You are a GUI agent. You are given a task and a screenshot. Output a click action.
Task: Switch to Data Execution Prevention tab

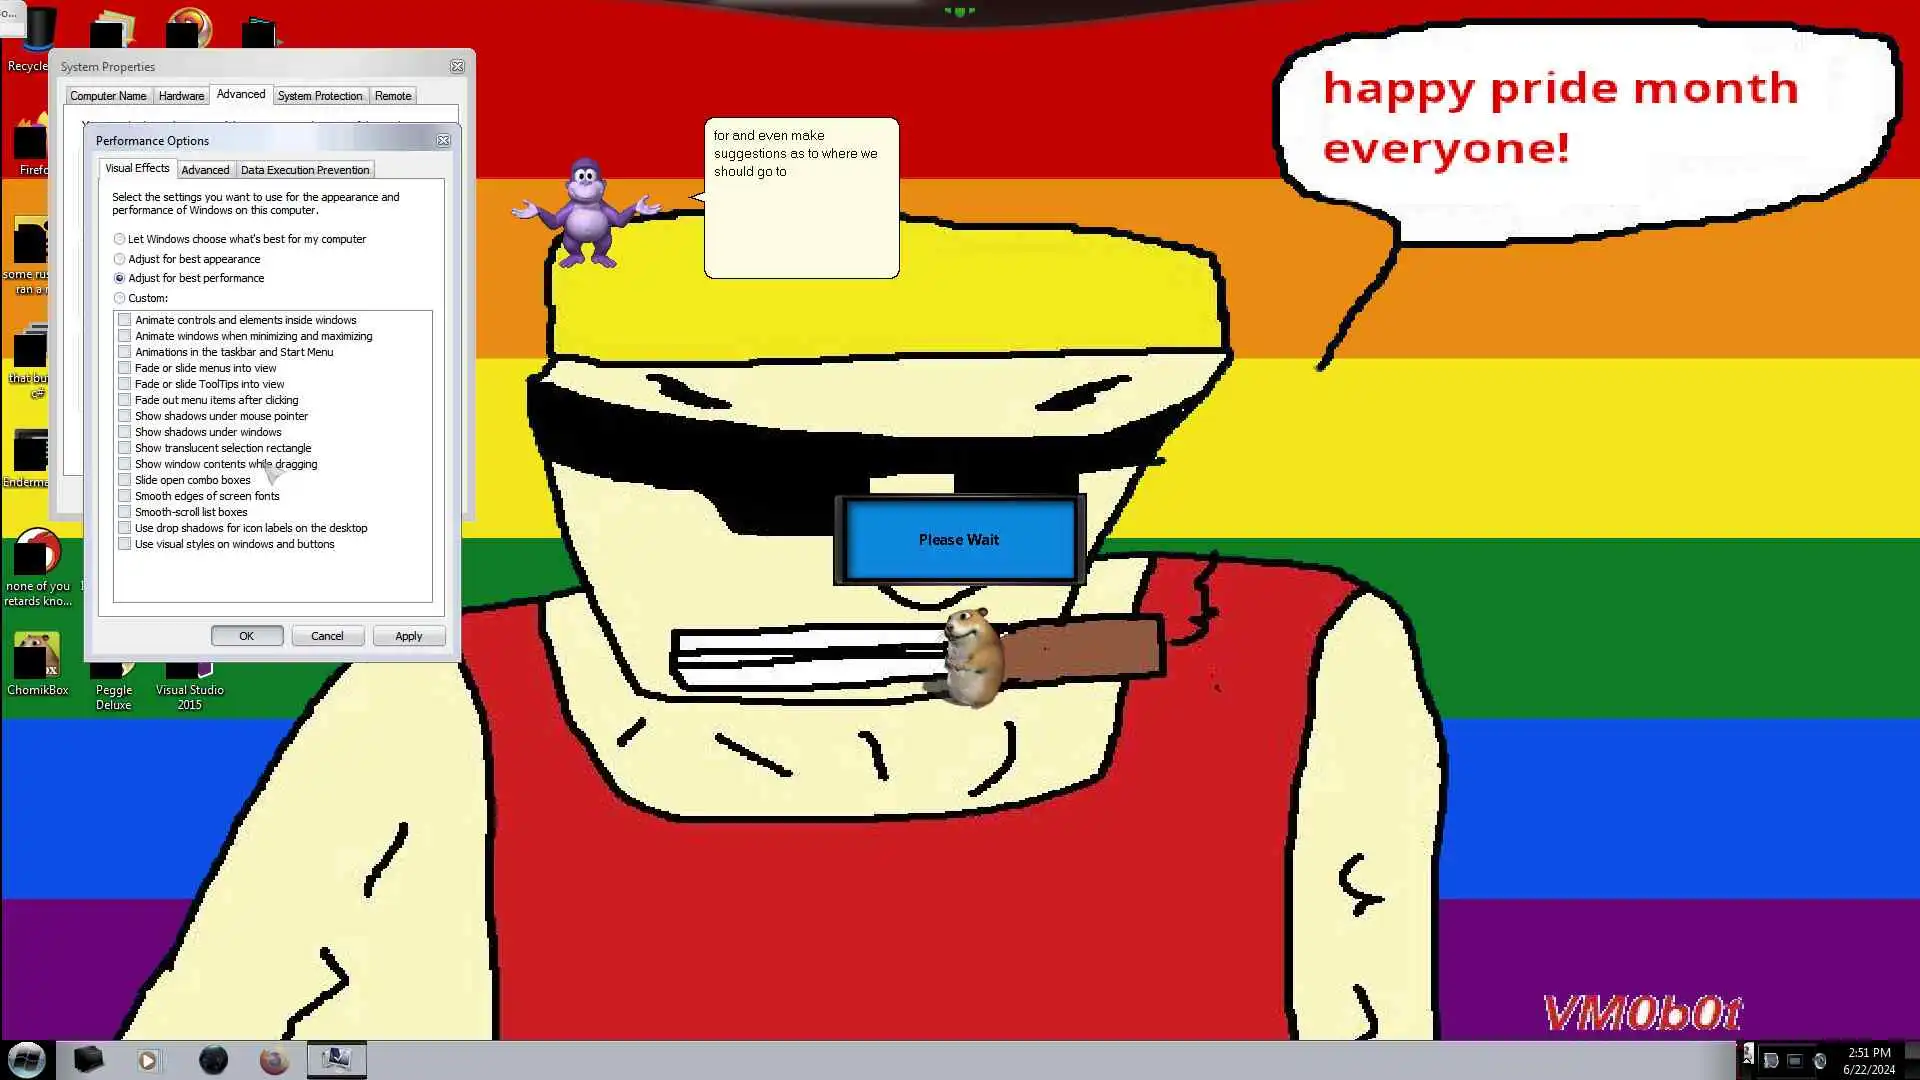point(305,170)
